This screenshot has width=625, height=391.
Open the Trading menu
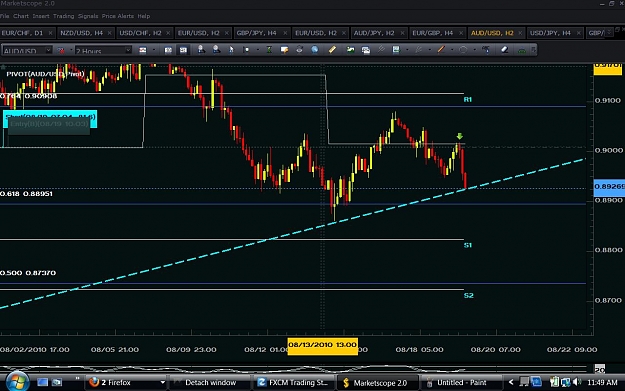pyautogui.click(x=63, y=16)
